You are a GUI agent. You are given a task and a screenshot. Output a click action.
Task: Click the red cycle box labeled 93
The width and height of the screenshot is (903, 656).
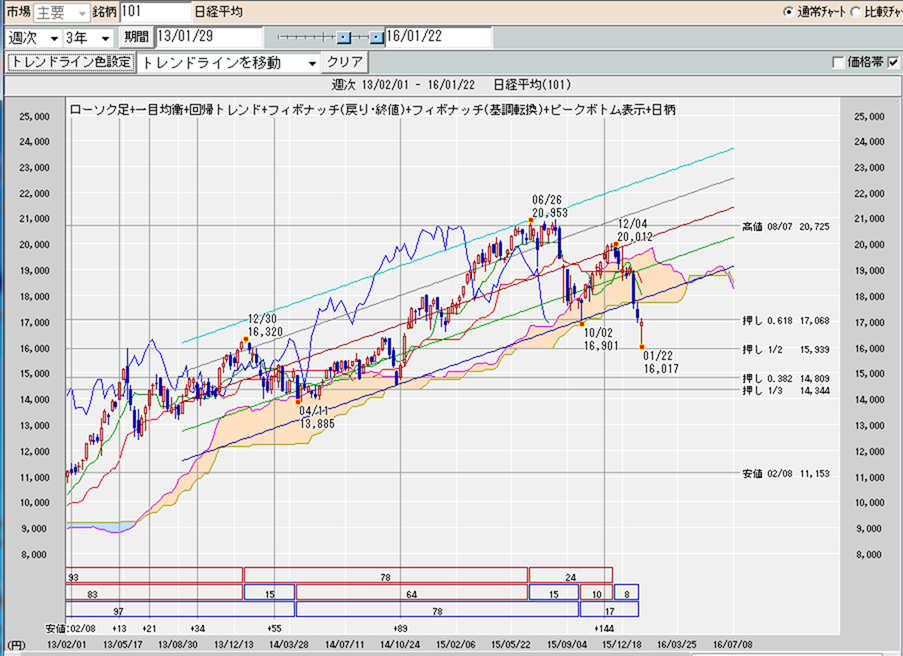[154, 575]
